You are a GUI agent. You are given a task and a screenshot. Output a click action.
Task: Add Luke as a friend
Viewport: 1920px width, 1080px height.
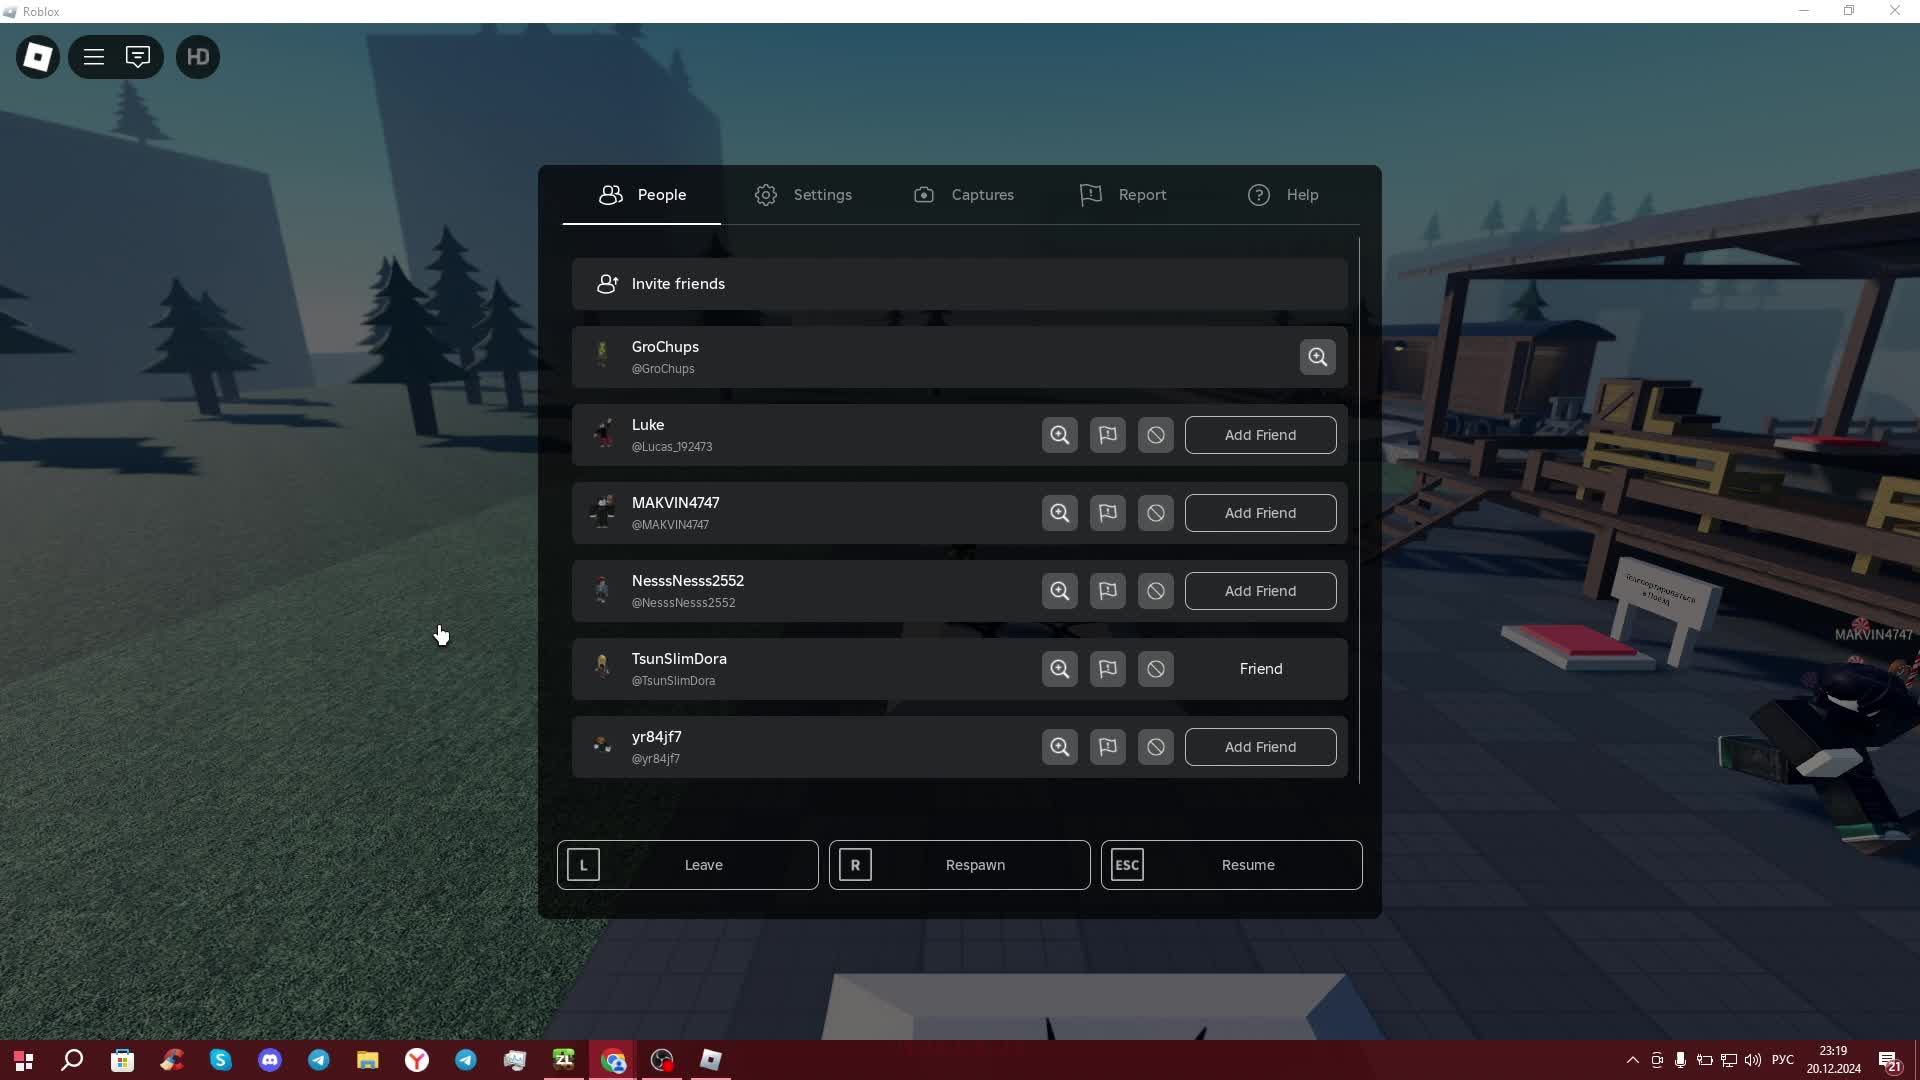coord(1260,435)
